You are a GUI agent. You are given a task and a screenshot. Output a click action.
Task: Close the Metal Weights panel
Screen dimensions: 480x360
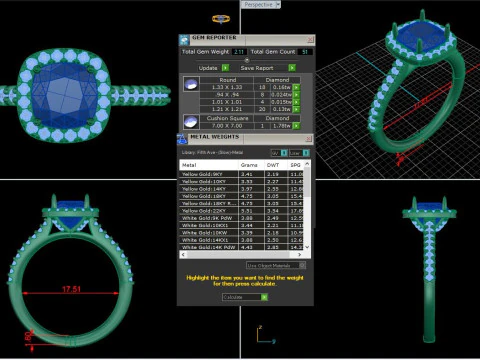[x=309, y=138]
